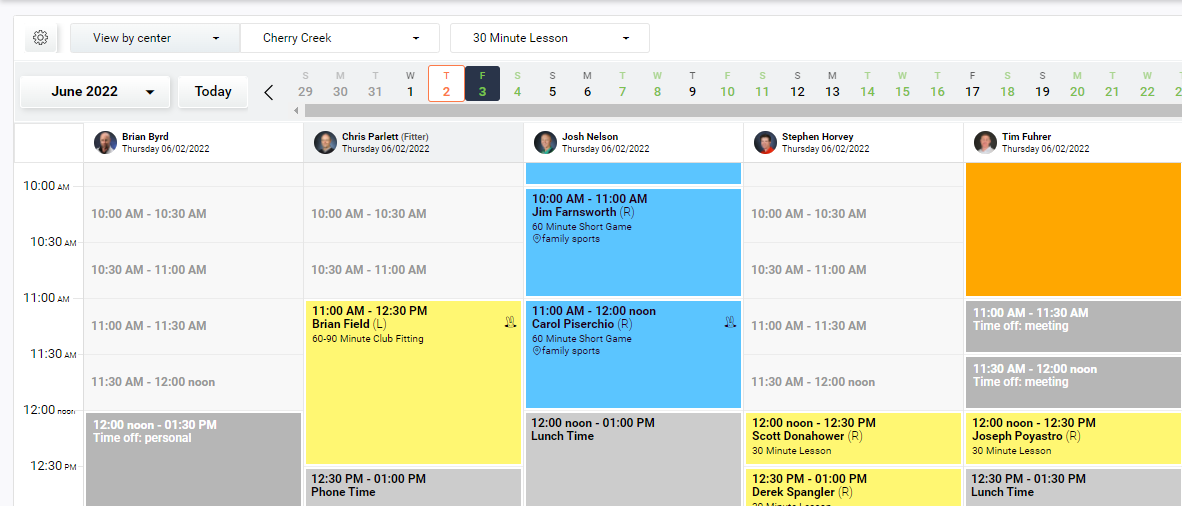Click the date strip horizontal scrollbar
Viewport: 1182px width, 506px height.
click(743, 111)
